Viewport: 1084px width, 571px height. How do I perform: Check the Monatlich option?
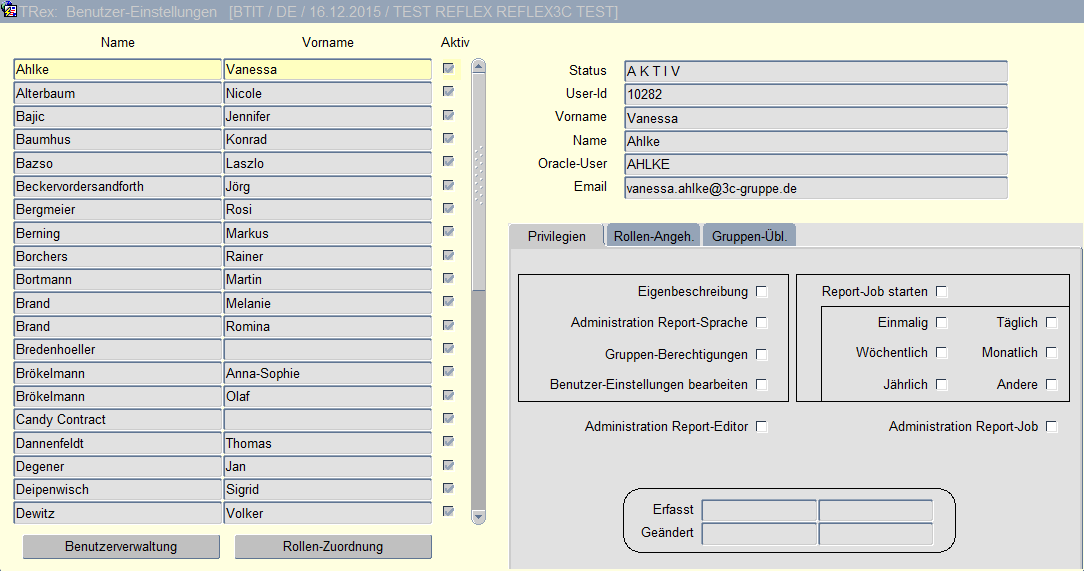tap(1051, 352)
